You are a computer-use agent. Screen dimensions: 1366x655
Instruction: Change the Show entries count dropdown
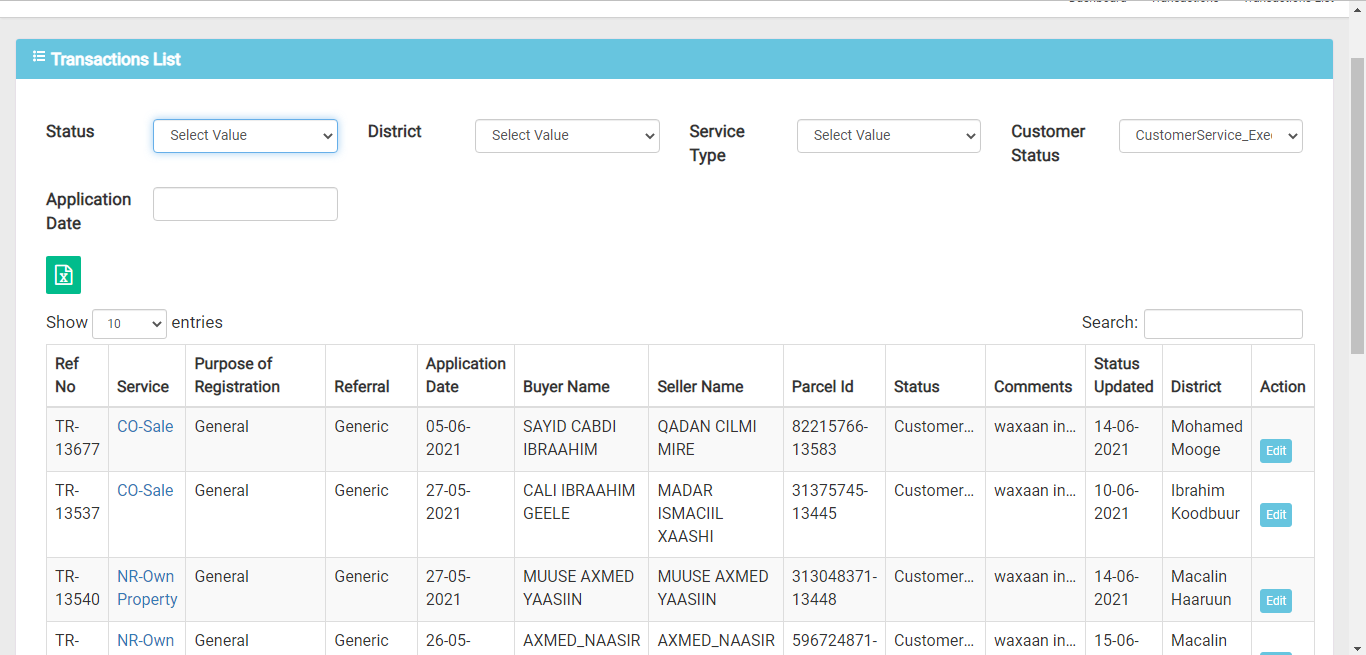129,324
